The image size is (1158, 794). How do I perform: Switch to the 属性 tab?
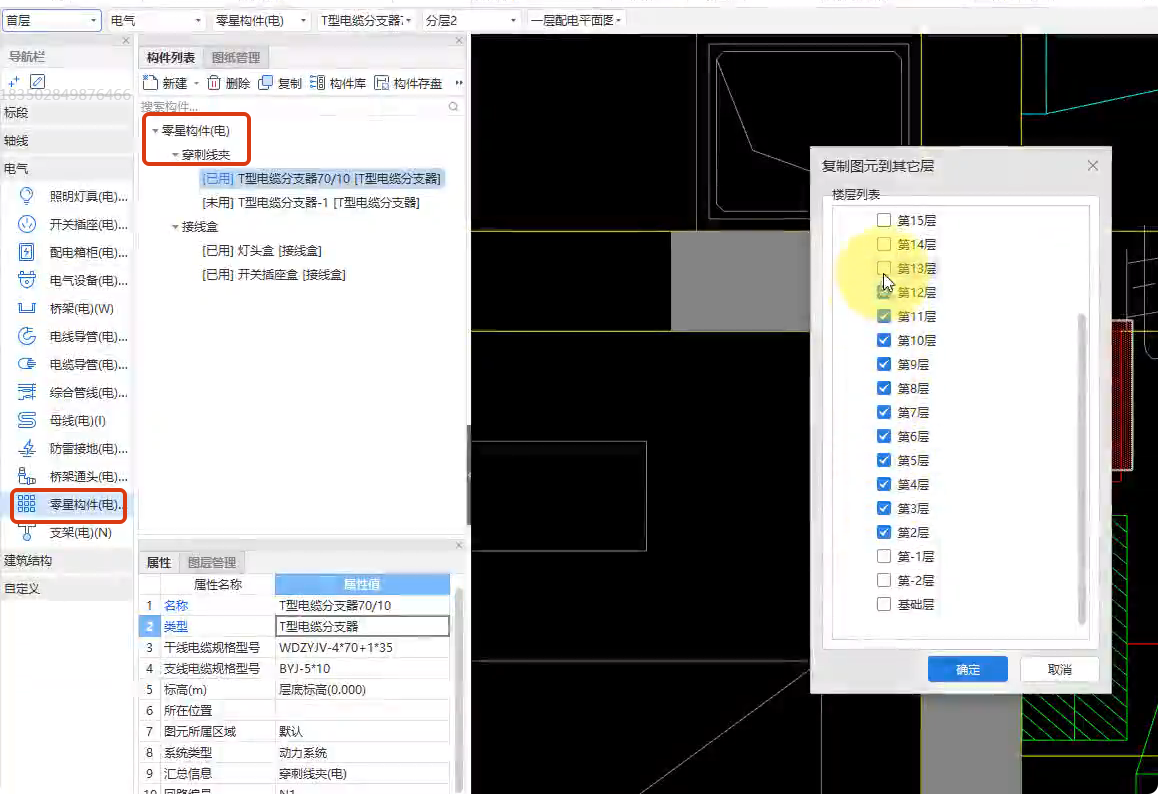point(159,562)
